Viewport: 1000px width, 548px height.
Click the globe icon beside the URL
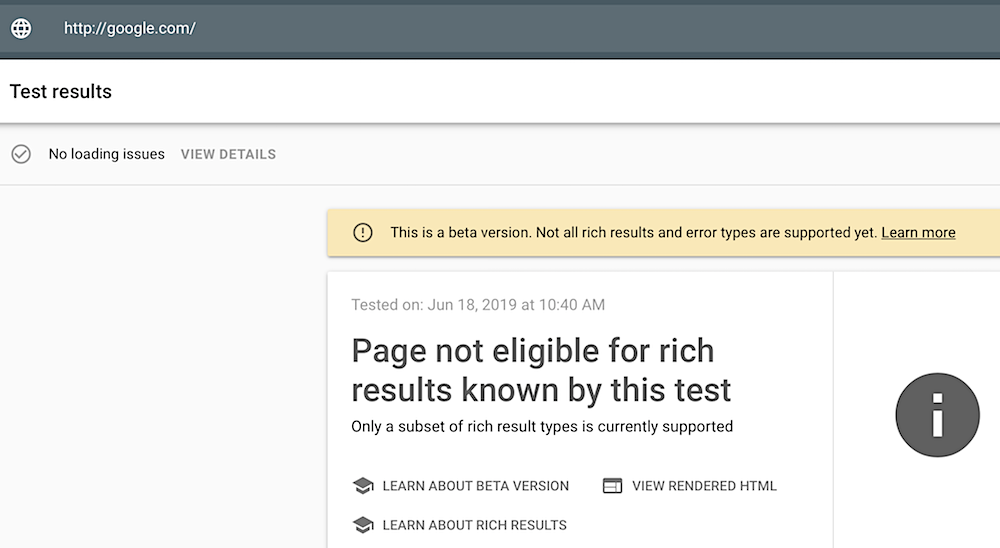tap(21, 28)
